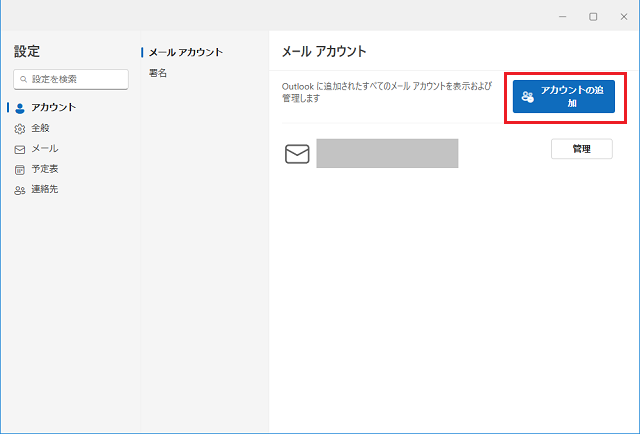Viewport: 640px width, 434px height.
Task: Select the メール settings category
Action: pyautogui.click(x=45, y=149)
